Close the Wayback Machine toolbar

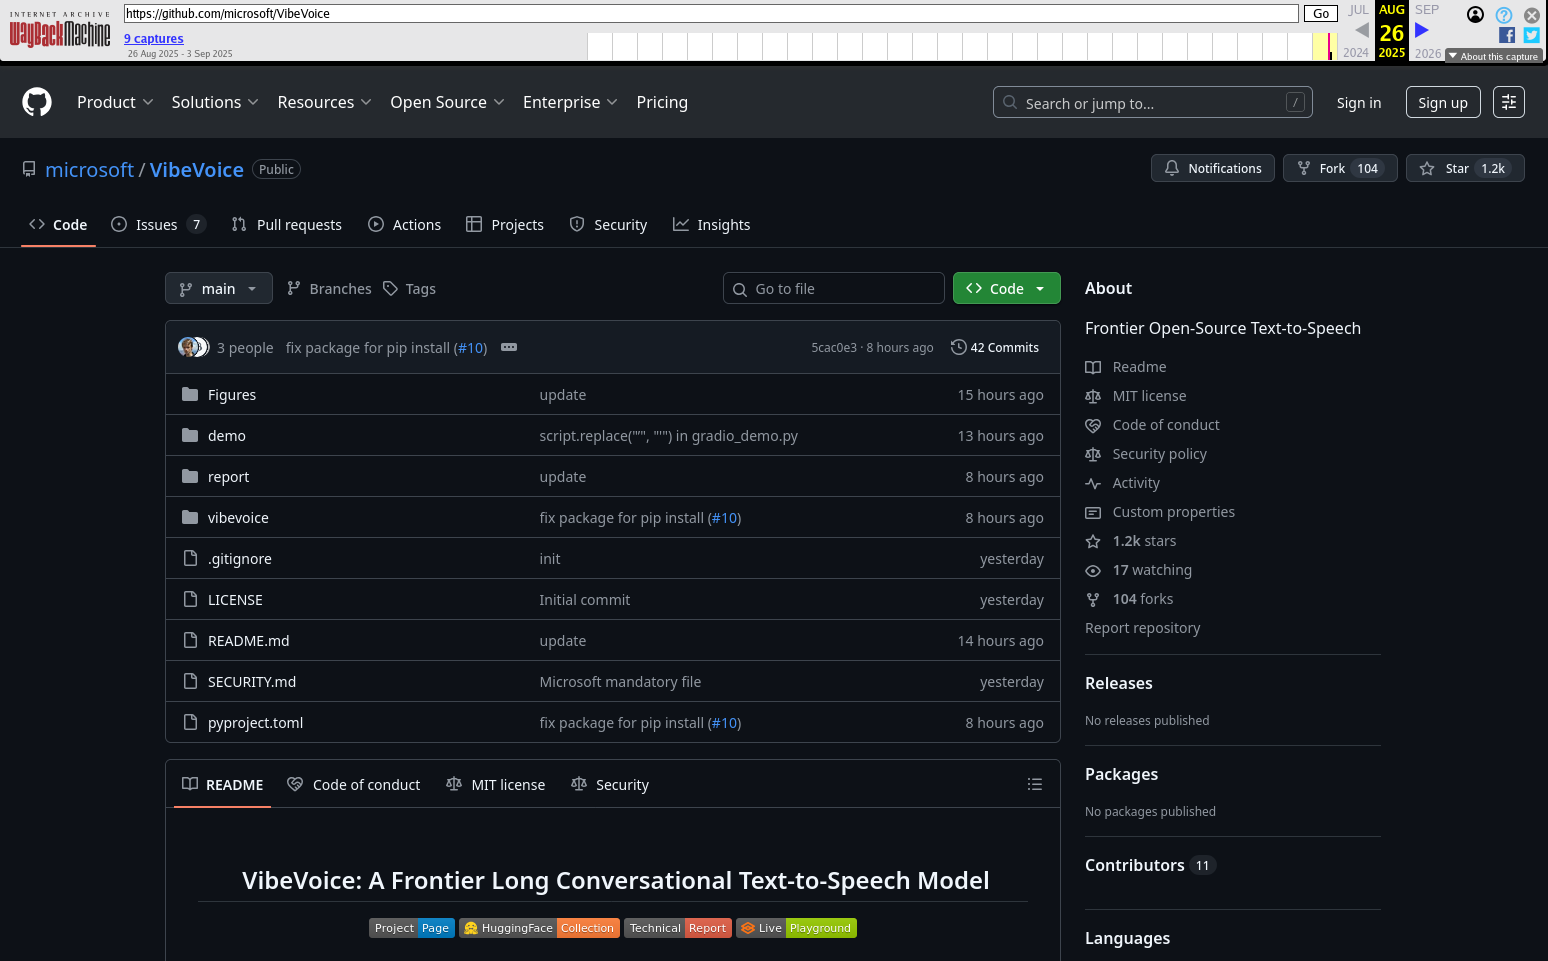pyautogui.click(x=1532, y=15)
